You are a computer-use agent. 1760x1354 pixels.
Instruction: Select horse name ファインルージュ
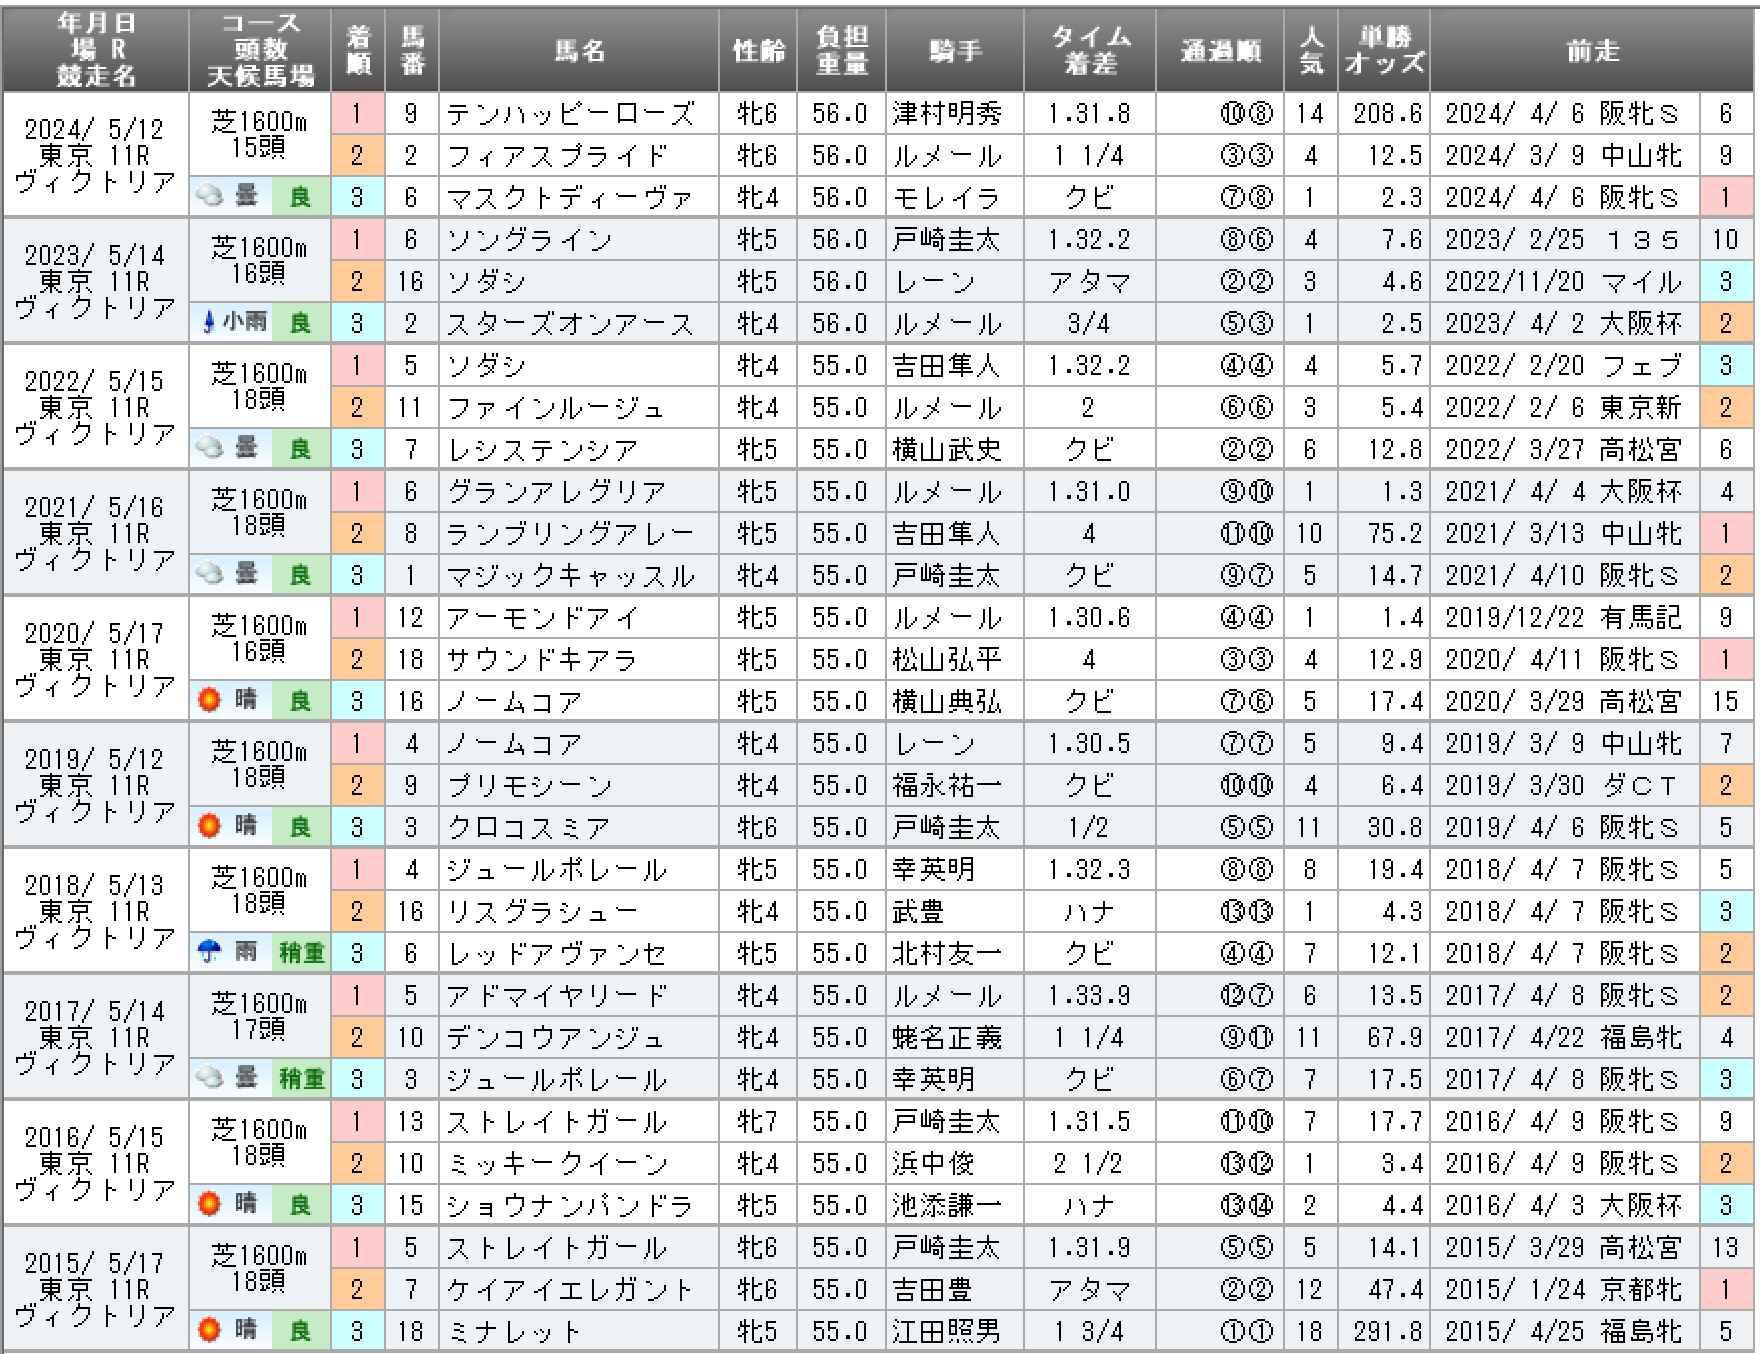[556, 408]
